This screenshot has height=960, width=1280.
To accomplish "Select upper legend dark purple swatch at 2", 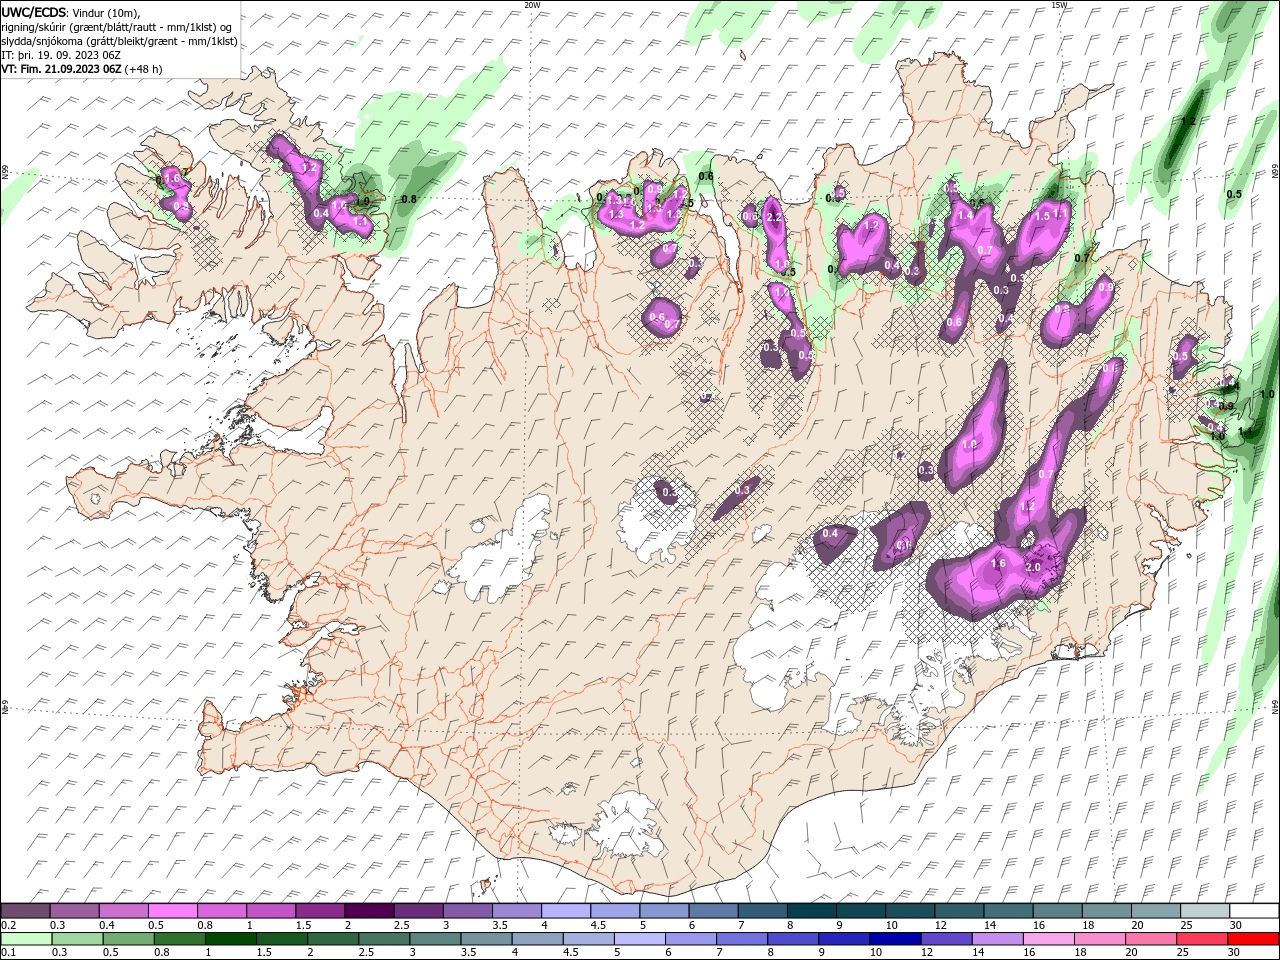I will tap(369, 911).
